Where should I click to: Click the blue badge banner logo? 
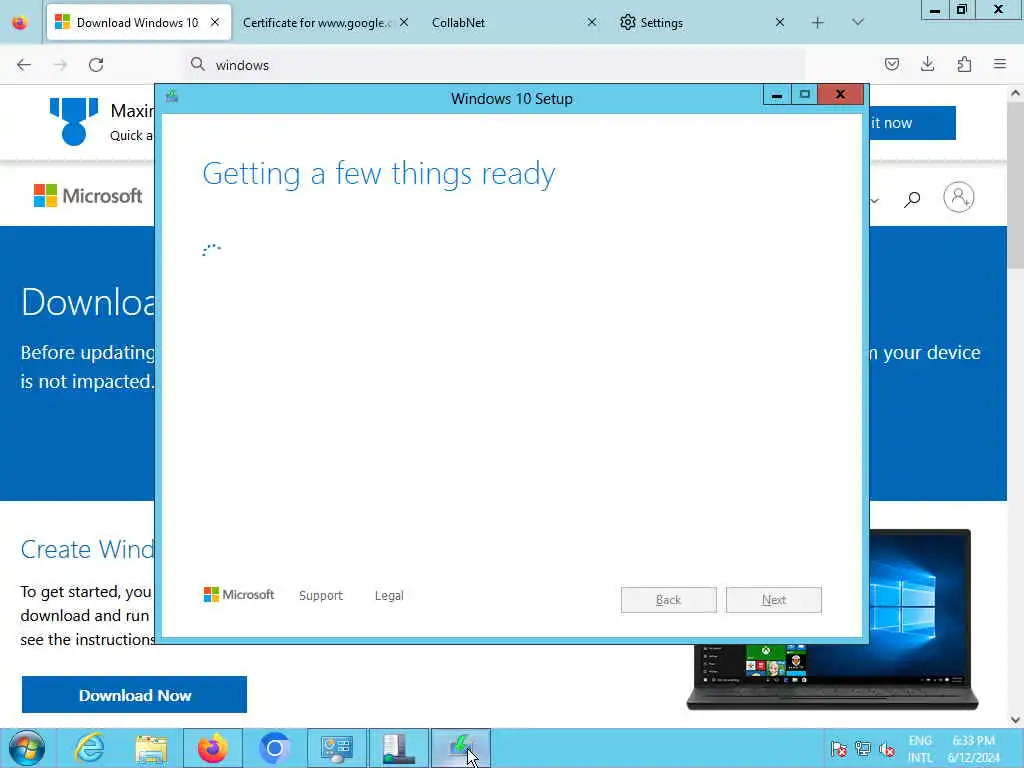pos(74,121)
